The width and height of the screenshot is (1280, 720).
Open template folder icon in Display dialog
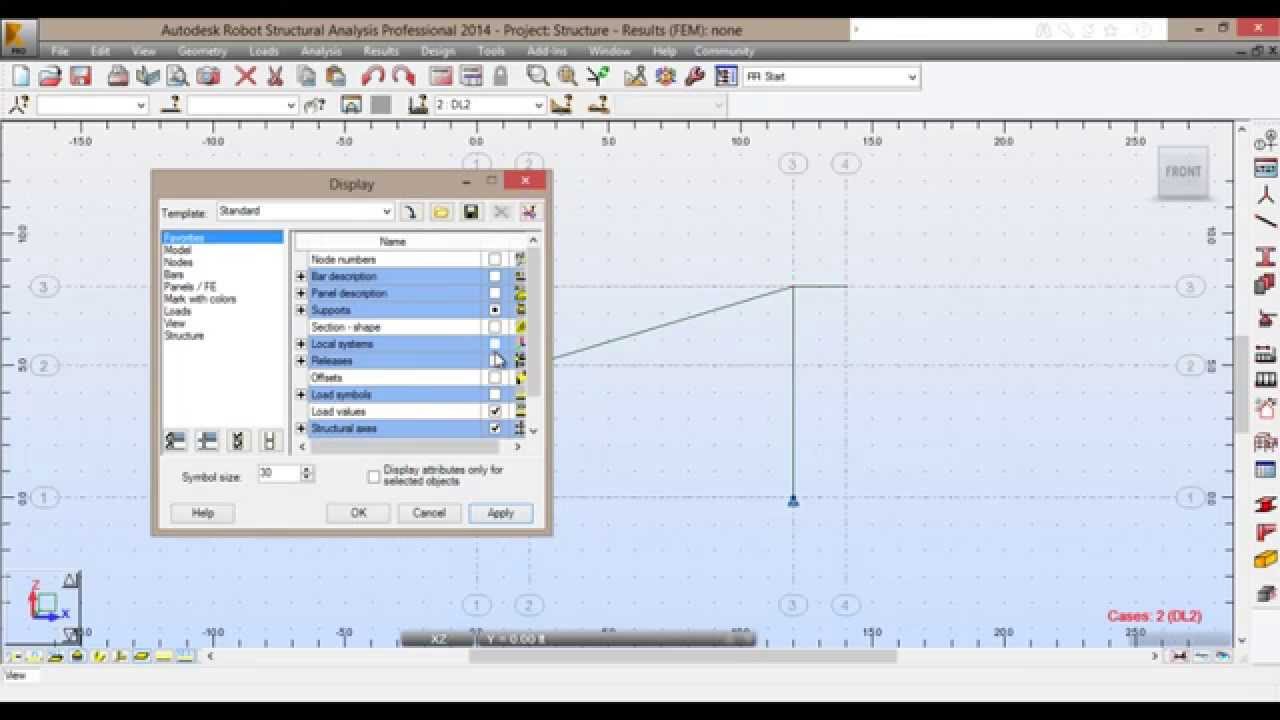pos(441,212)
